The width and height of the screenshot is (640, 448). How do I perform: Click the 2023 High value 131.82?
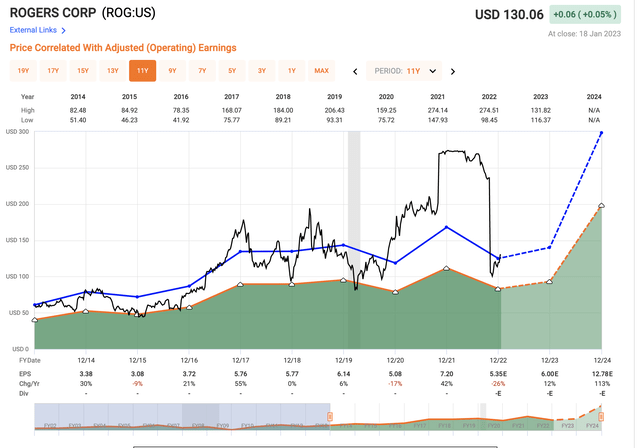tap(540, 110)
